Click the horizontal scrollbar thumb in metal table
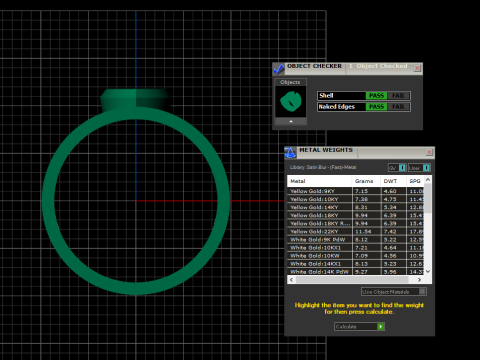The width and height of the screenshot is (480, 360). pyautogui.click(x=352, y=280)
